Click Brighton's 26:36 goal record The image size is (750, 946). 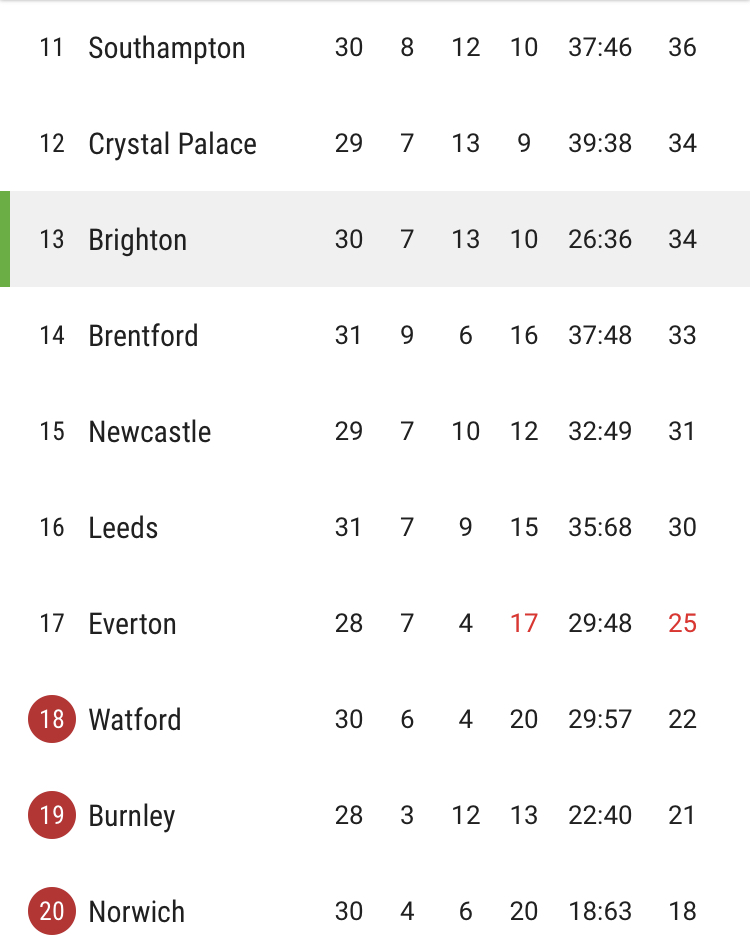click(600, 239)
